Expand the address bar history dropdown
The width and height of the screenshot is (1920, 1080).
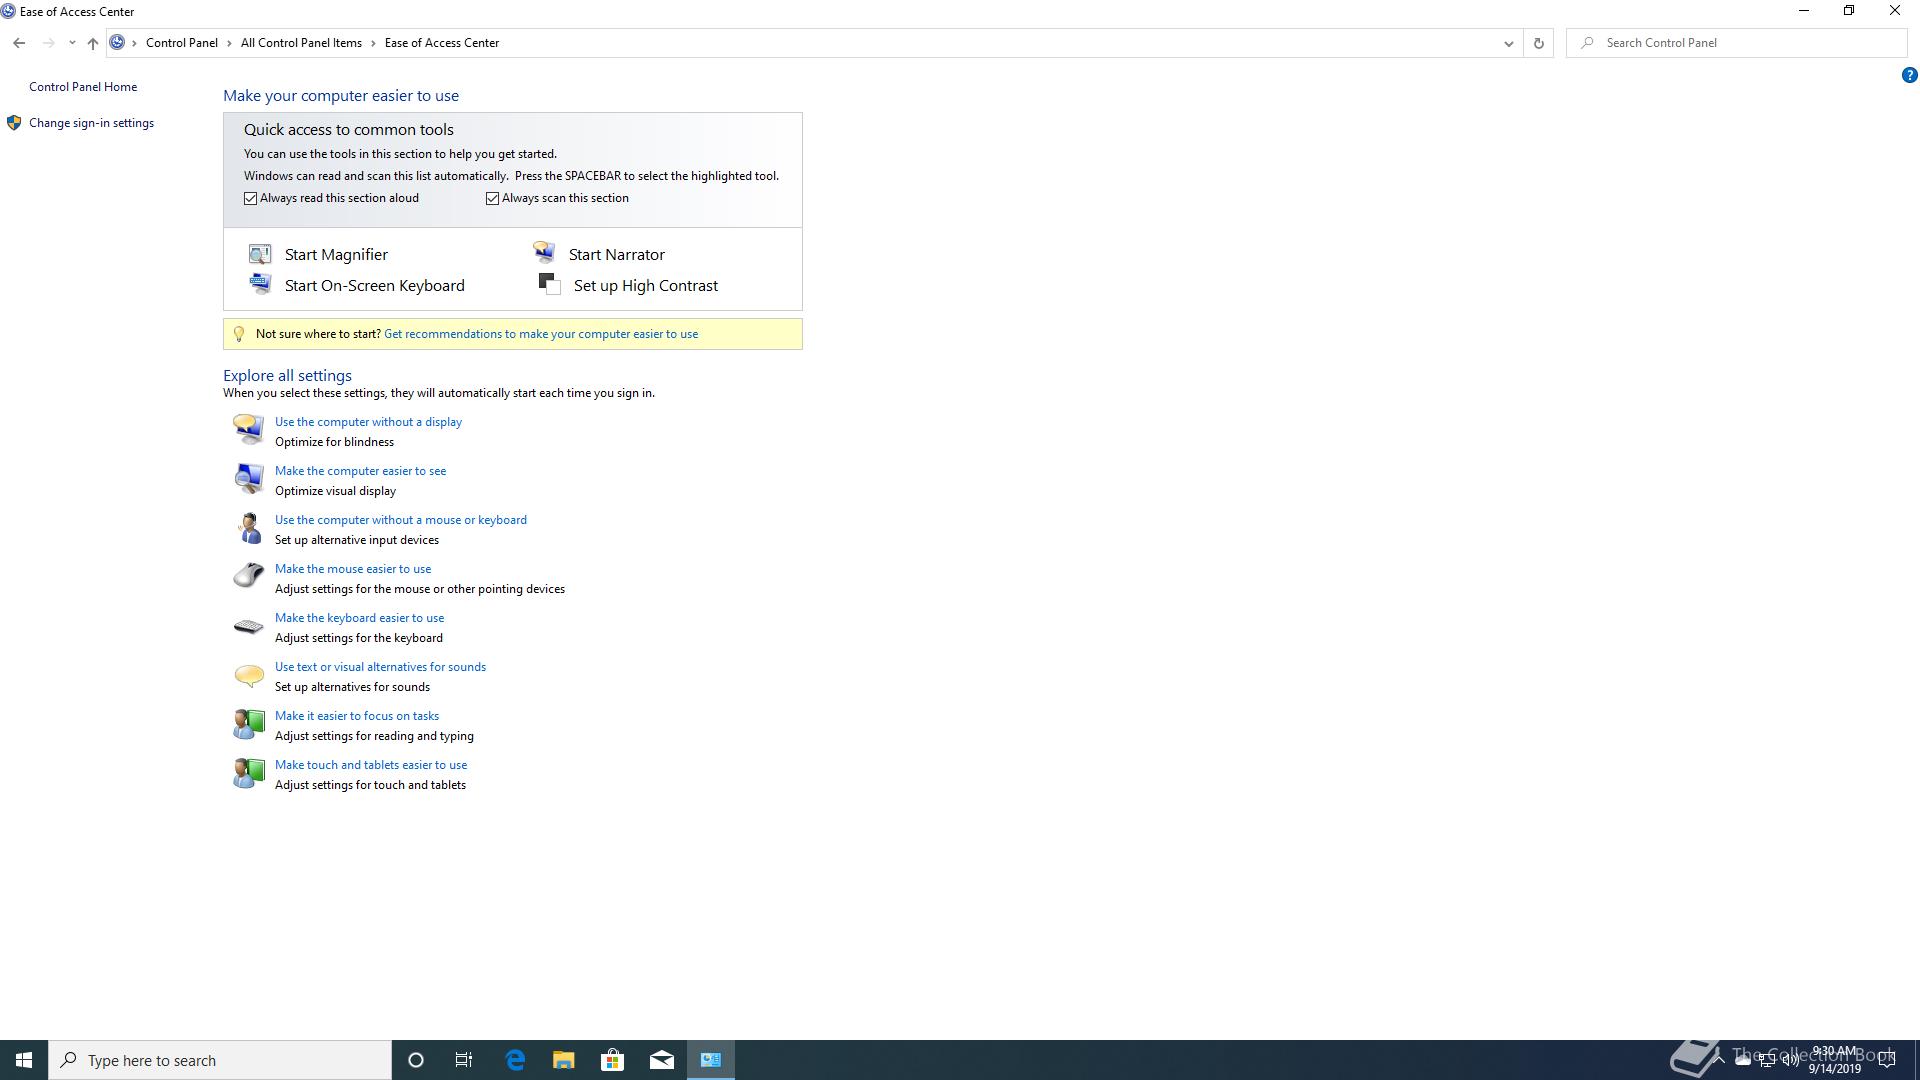(x=1508, y=43)
